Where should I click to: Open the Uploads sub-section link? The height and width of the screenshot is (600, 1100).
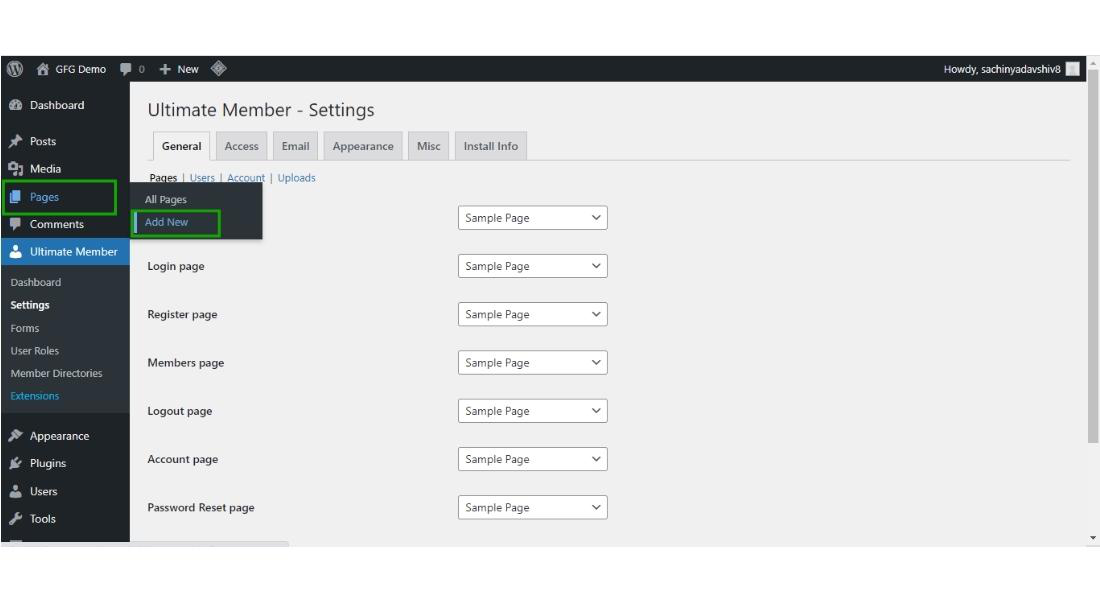296,178
